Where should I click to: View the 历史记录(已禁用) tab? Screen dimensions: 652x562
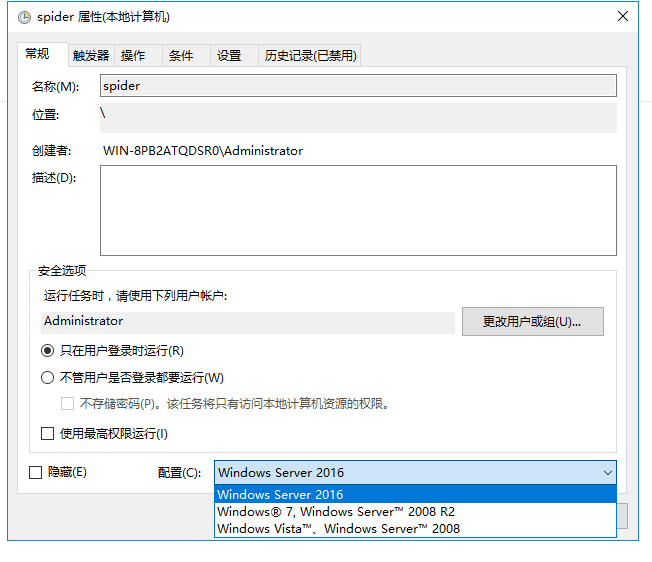[310, 56]
